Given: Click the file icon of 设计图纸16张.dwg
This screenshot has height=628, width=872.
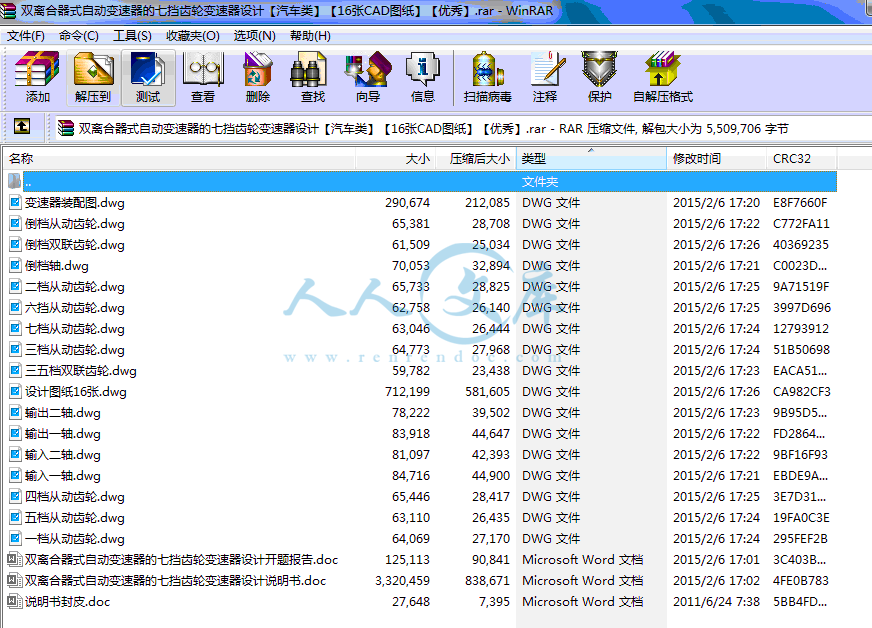Looking at the screenshot, I should tap(15, 391).
